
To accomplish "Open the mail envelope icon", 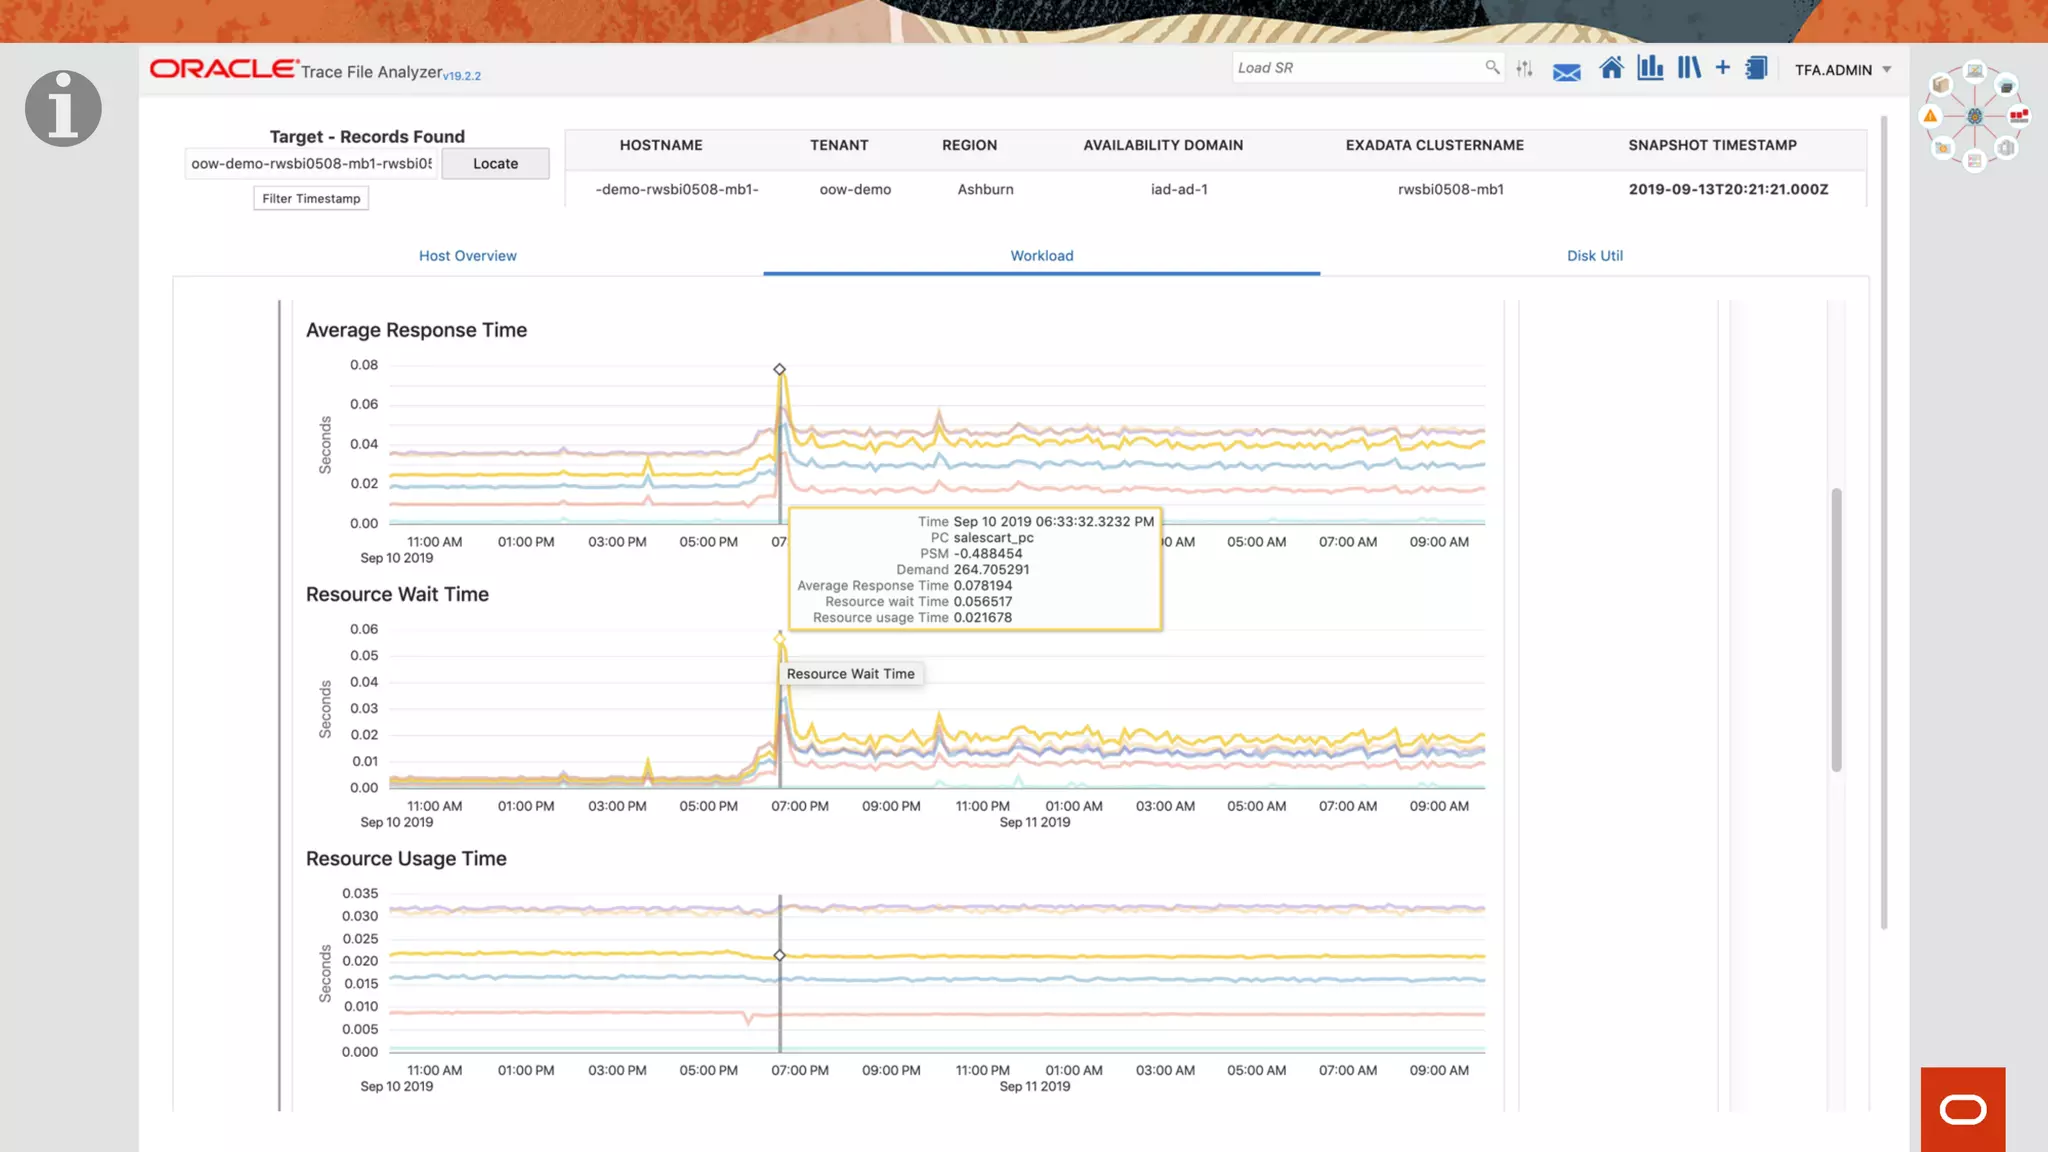I will coord(1566,71).
